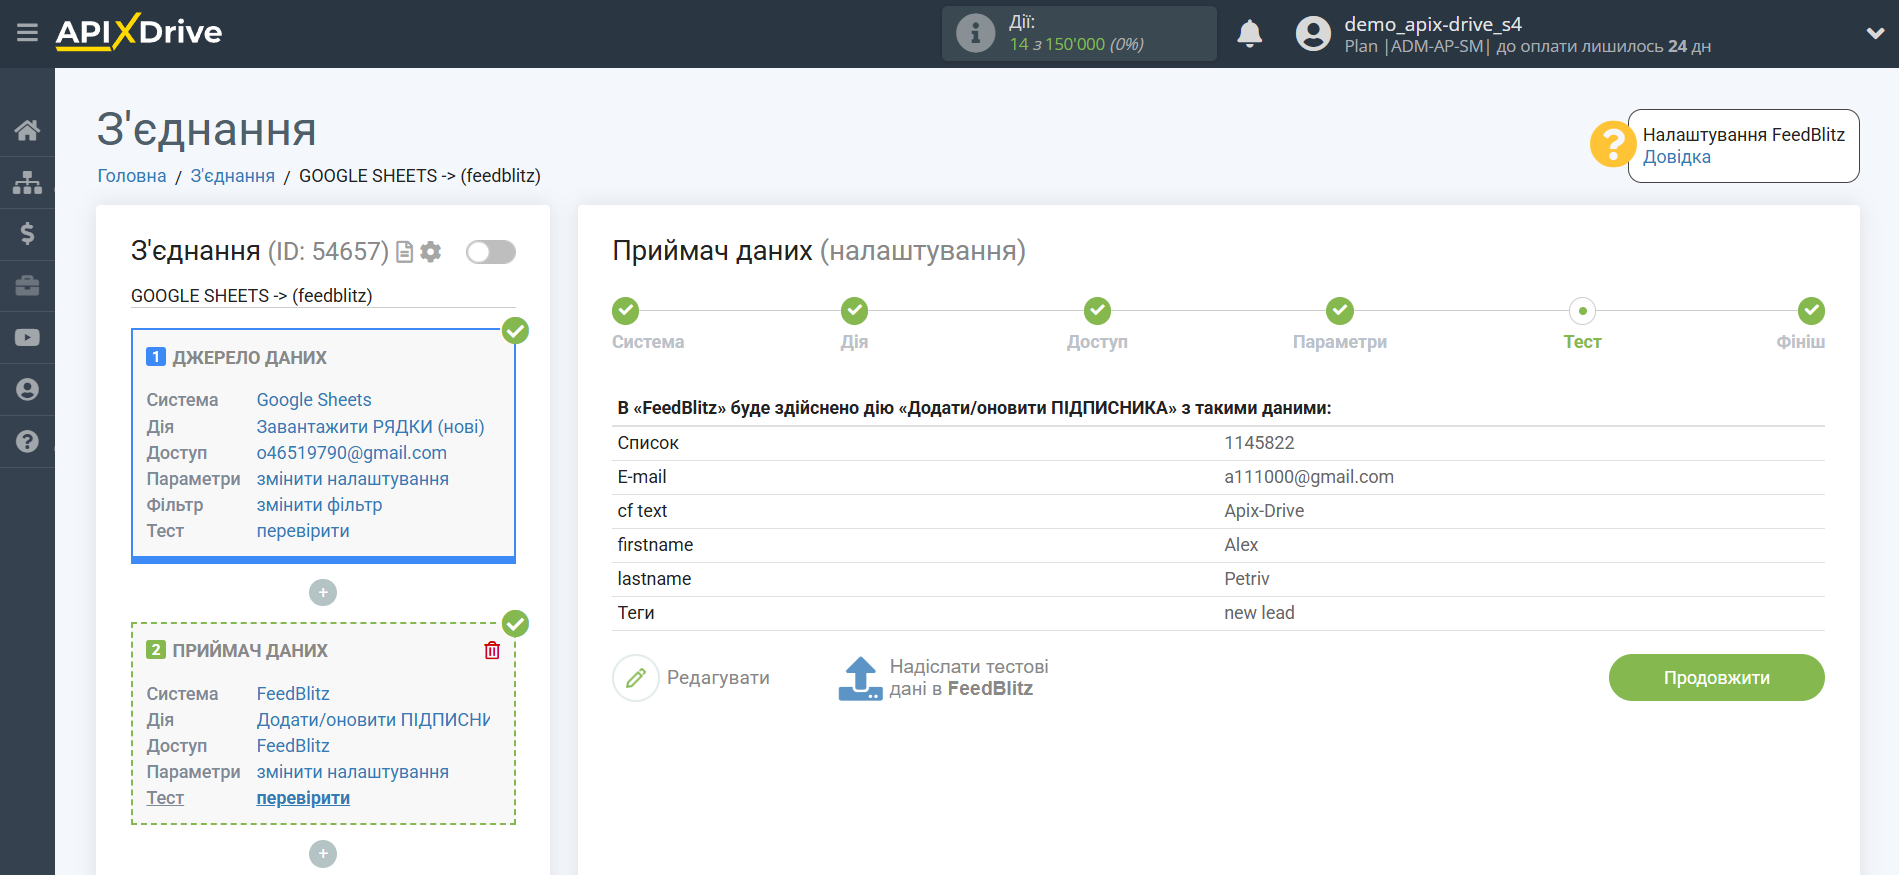
Task: Expand the account dropdown chevron
Action: tap(1875, 33)
